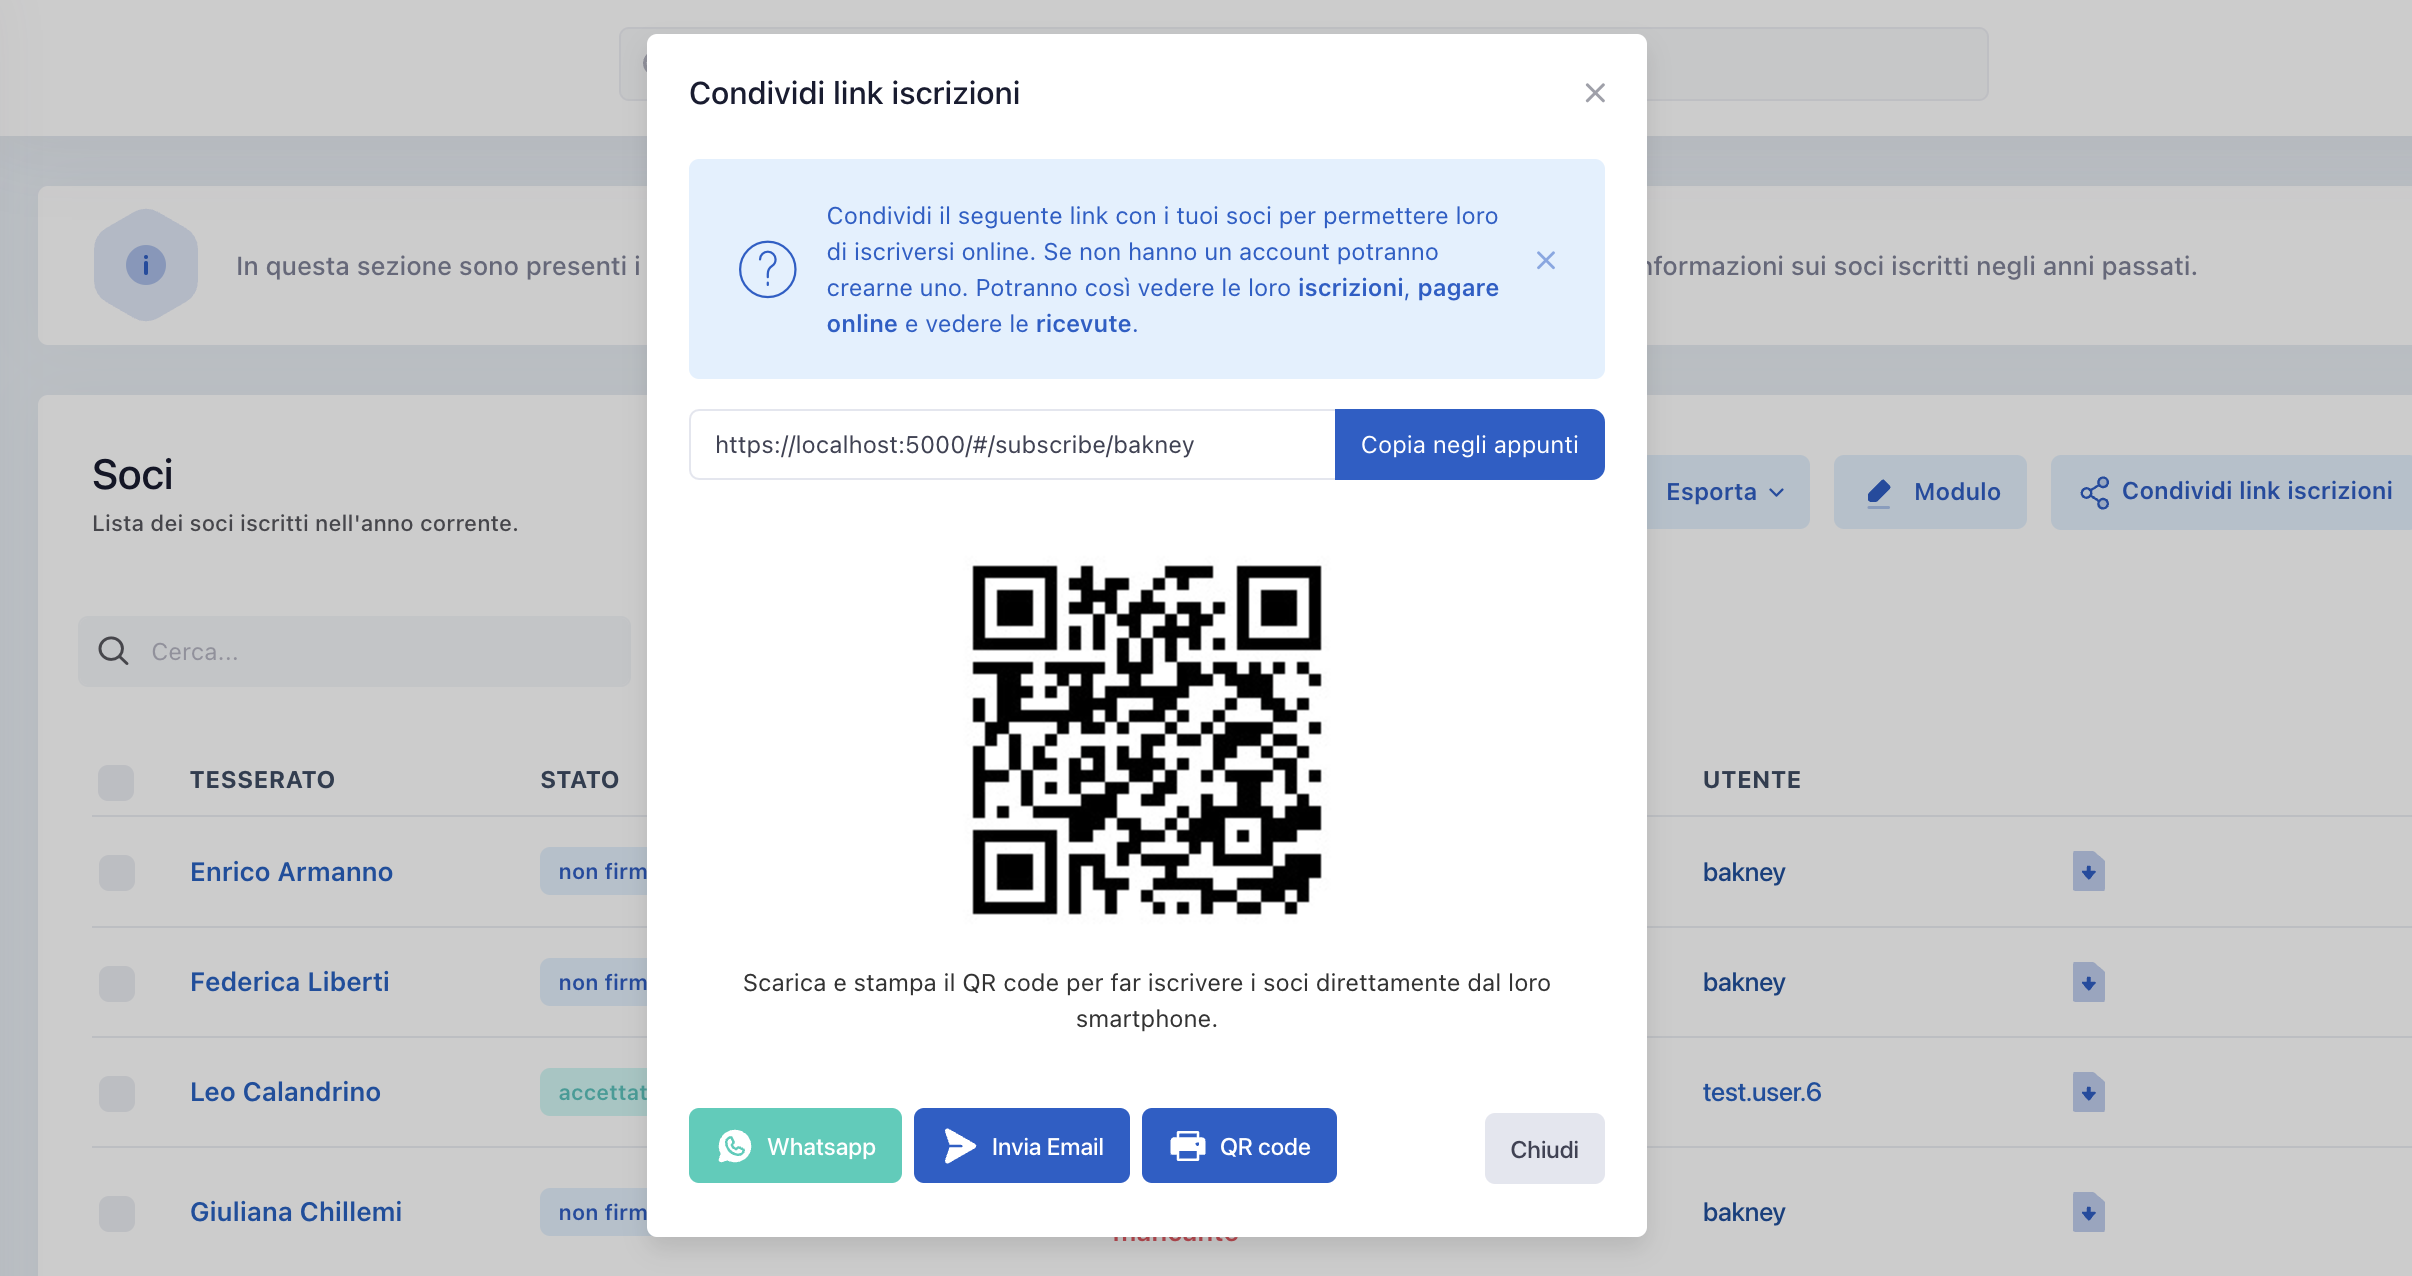Open the Modulo editor

tap(1930, 492)
